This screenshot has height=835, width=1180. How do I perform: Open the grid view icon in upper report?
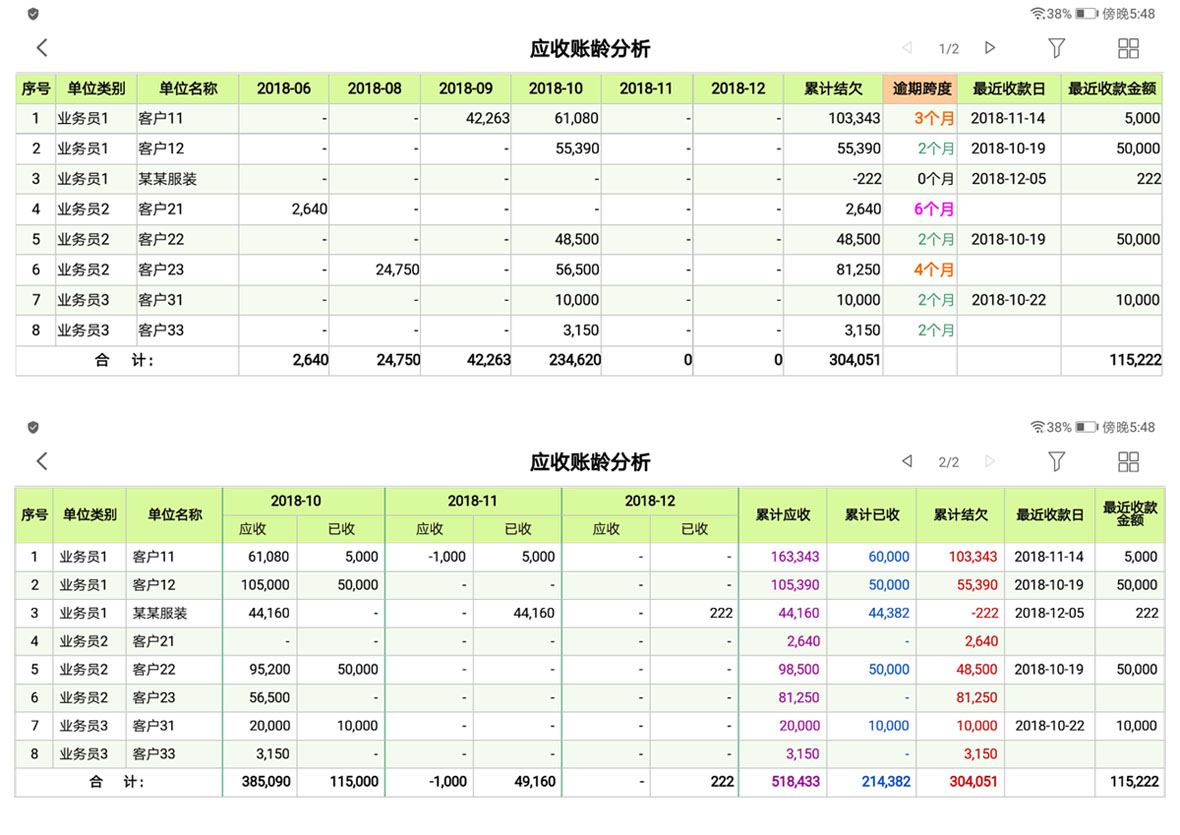(x=1128, y=48)
